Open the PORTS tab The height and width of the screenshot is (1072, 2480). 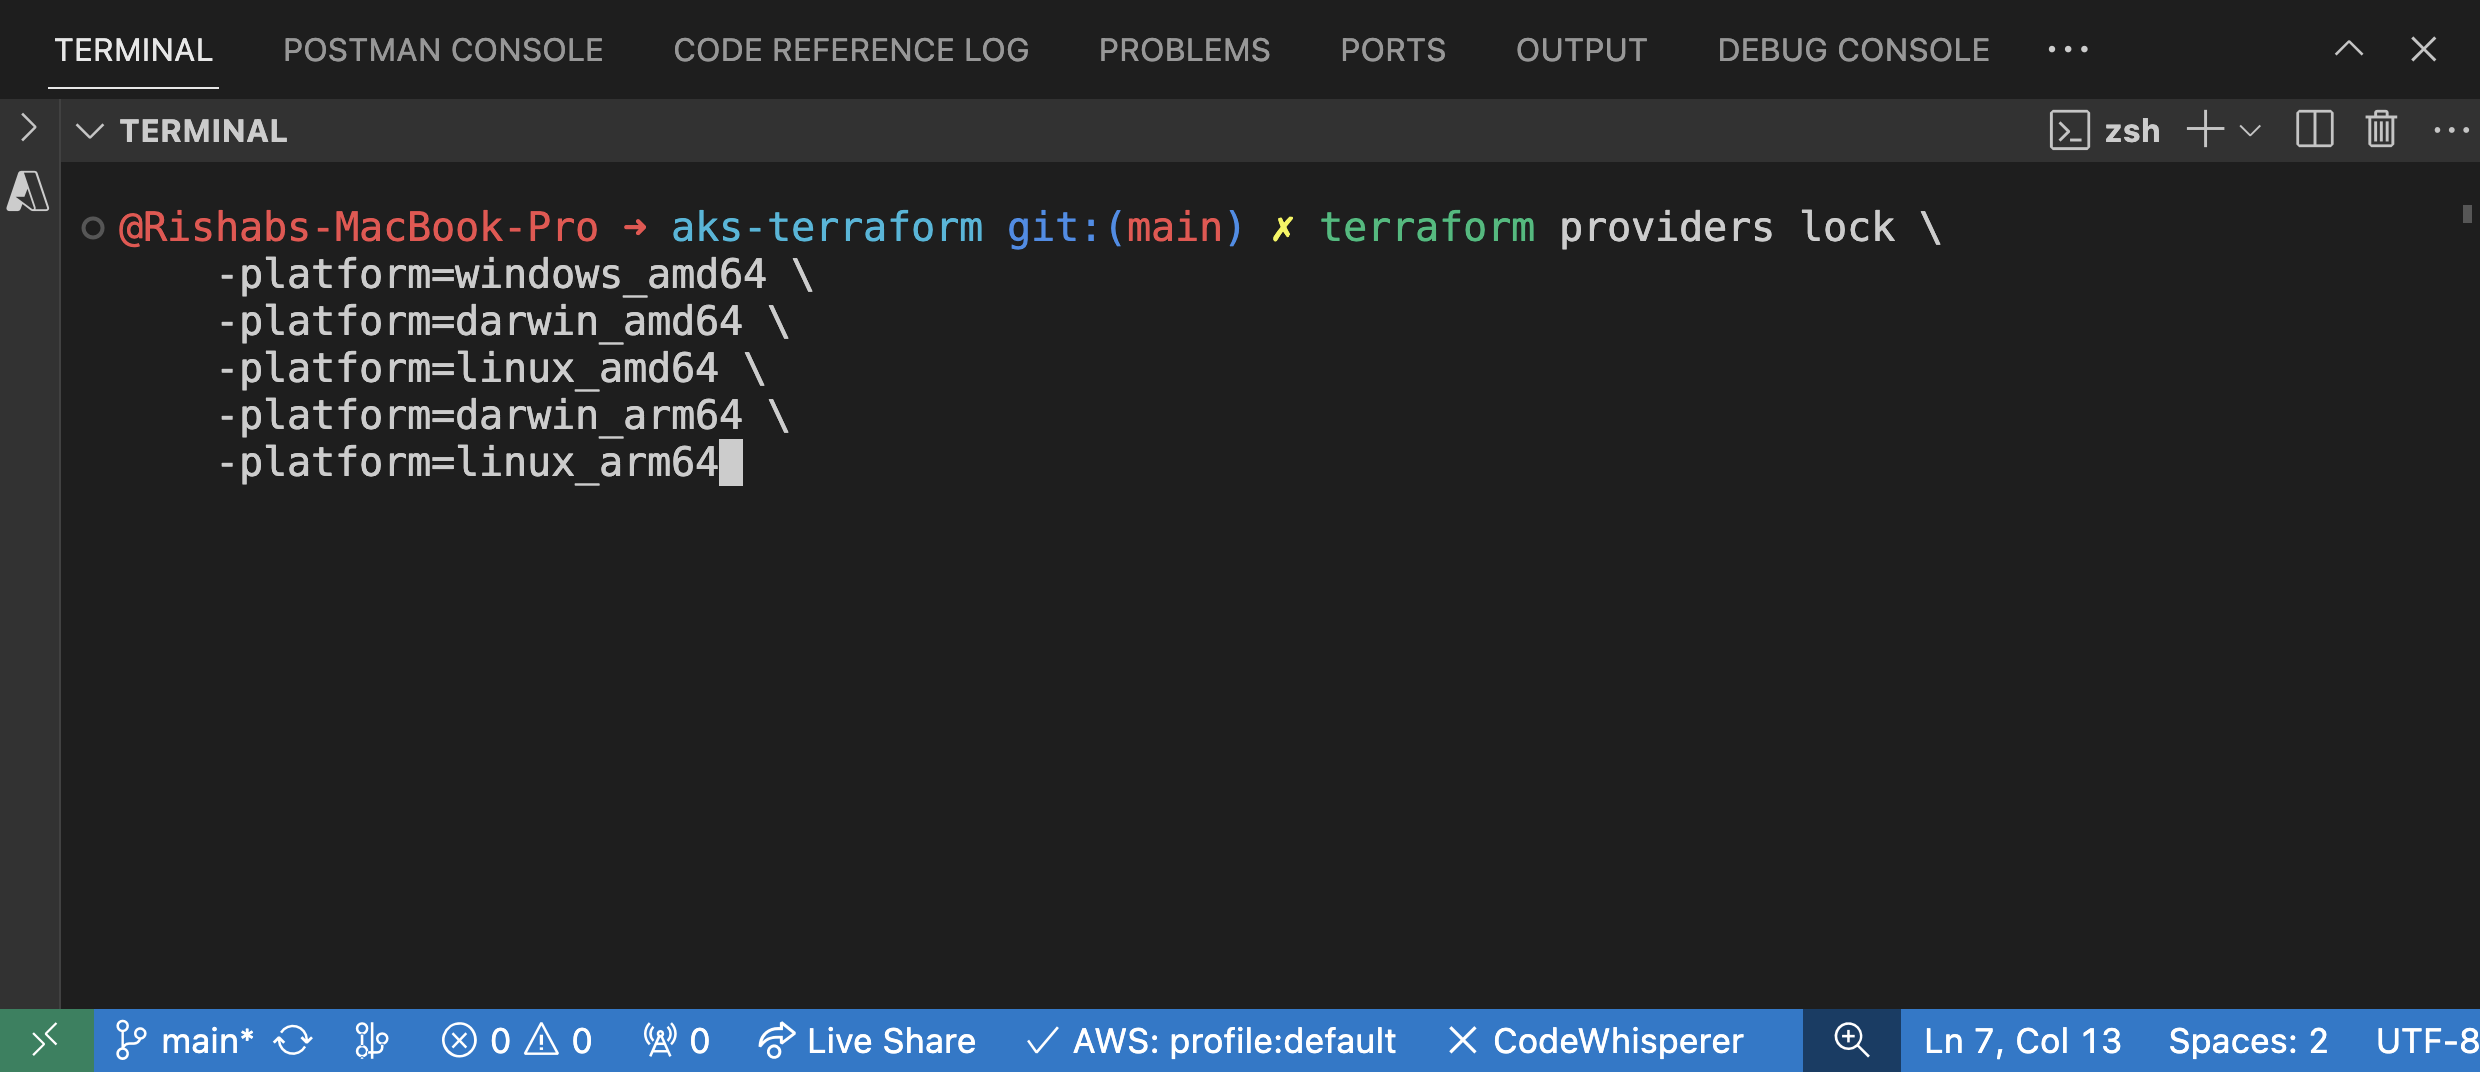[1393, 50]
